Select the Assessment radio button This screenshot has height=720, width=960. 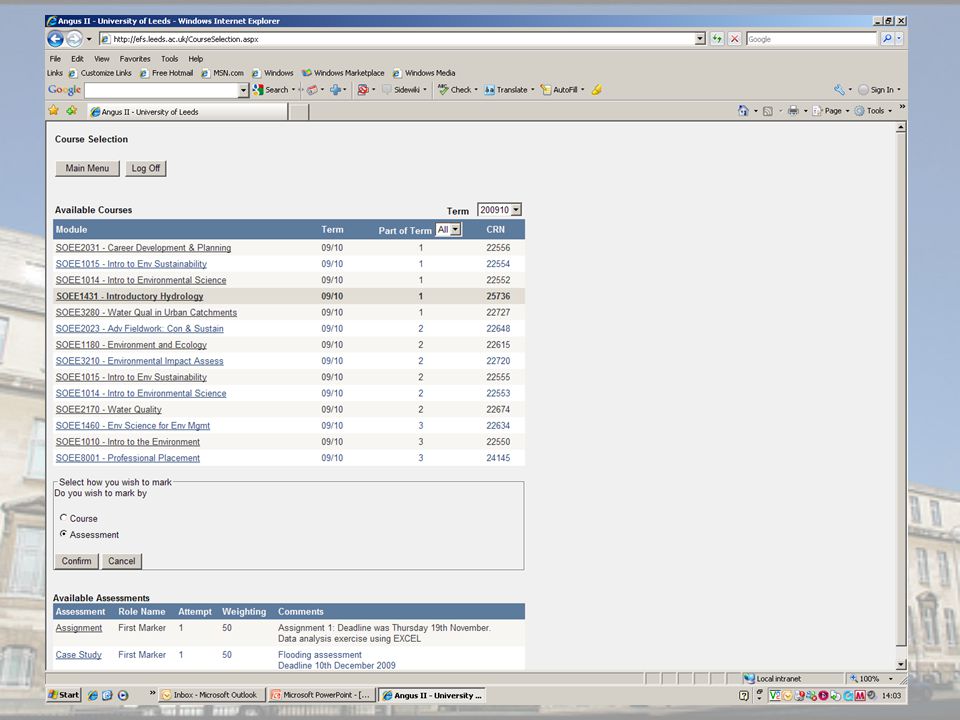click(63, 534)
